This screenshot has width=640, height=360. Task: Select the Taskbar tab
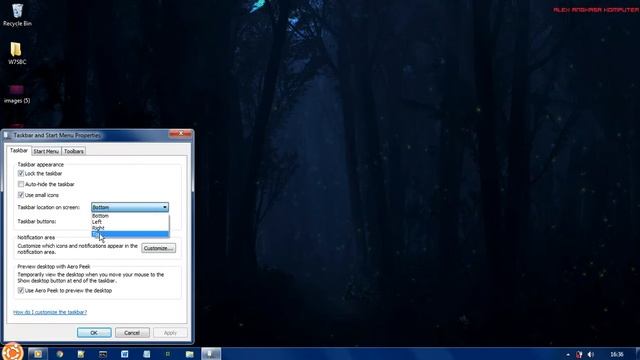[x=19, y=151]
